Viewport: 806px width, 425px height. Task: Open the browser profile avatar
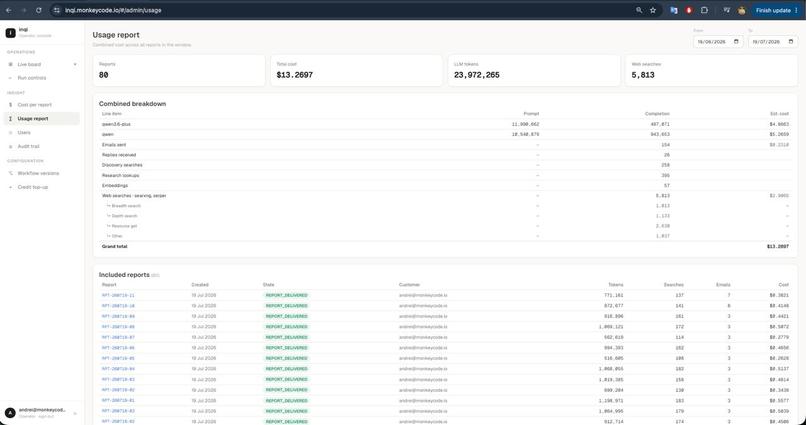point(742,10)
